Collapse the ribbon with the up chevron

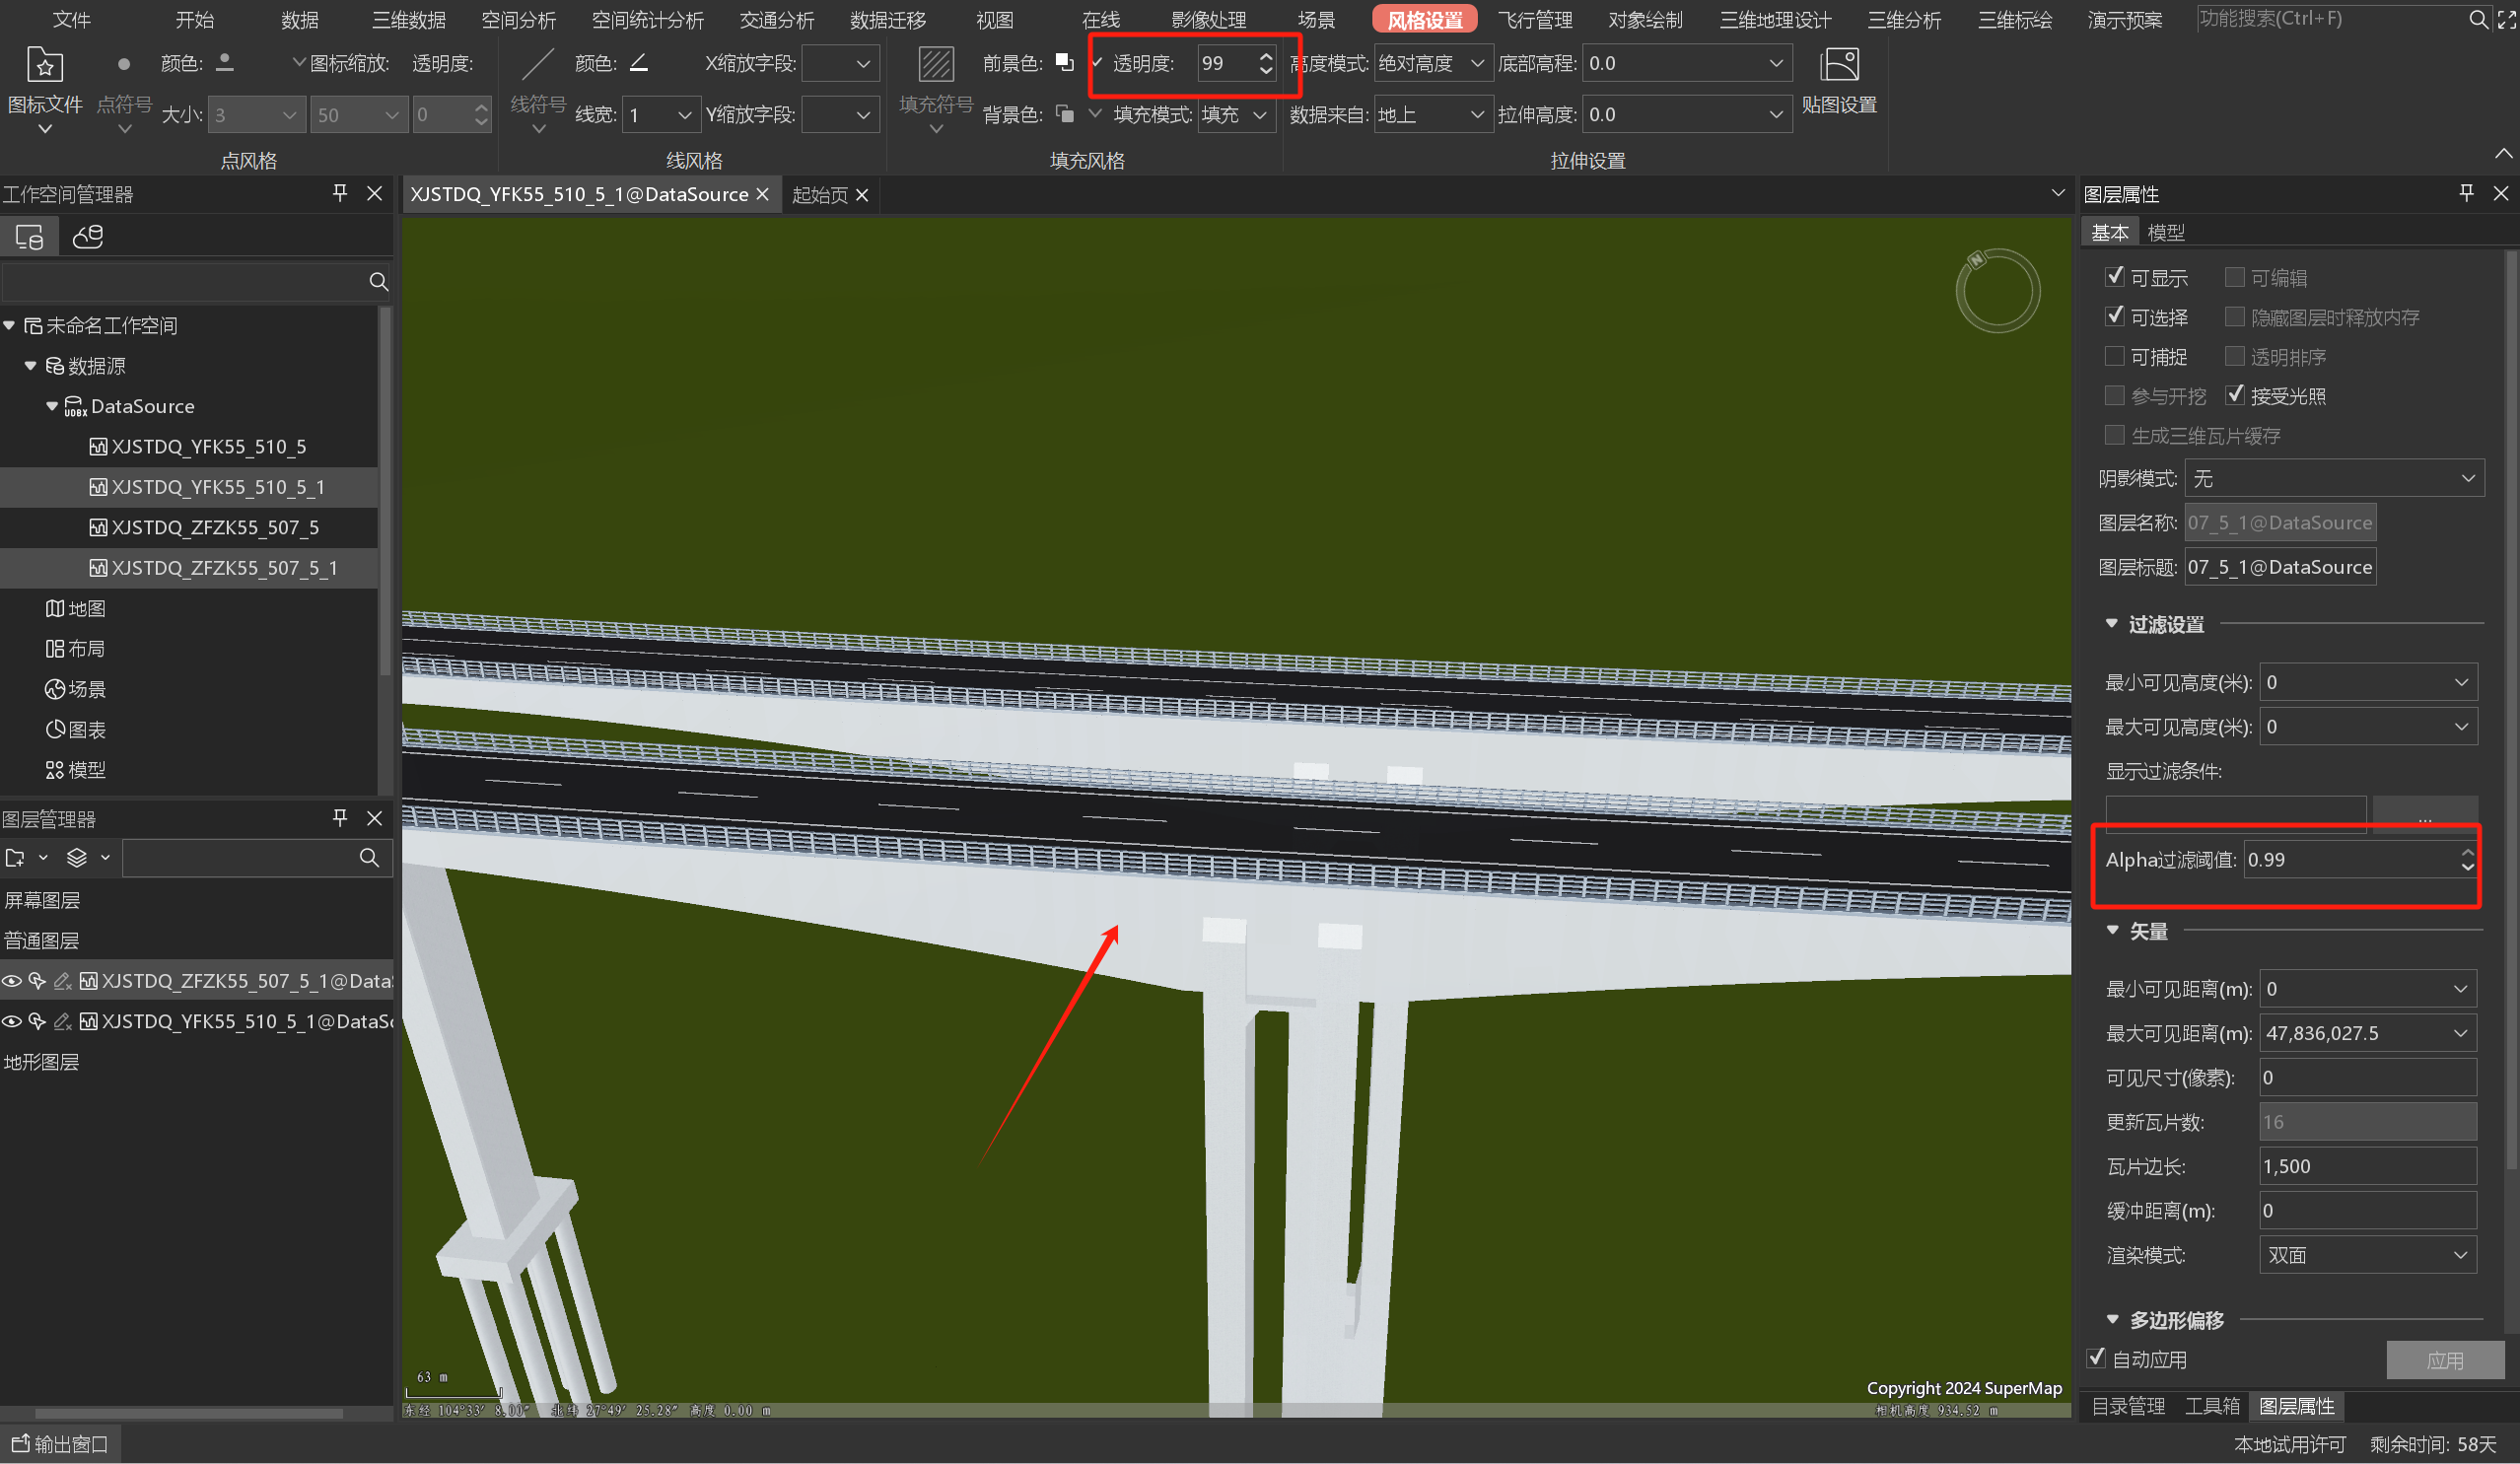(x=2503, y=154)
